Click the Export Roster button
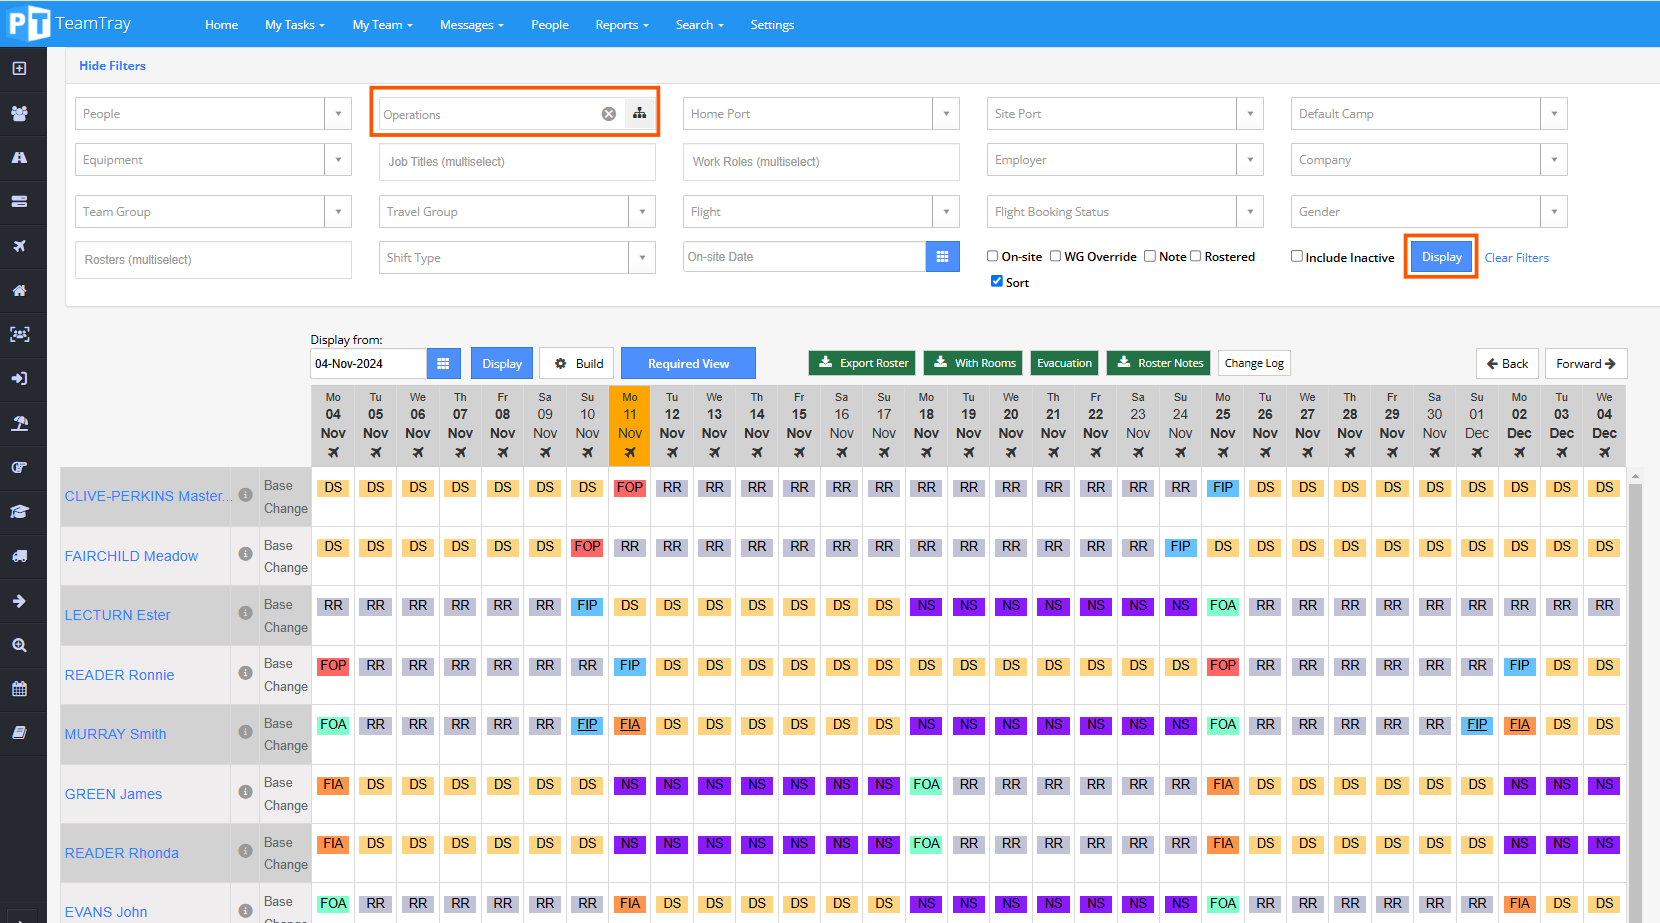 pyautogui.click(x=862, y=363)
